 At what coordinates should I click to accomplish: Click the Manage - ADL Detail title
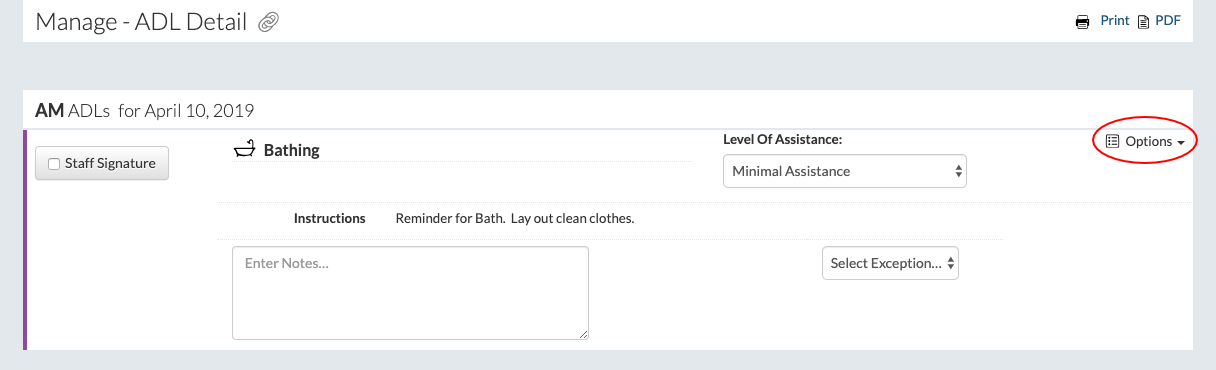click(141, 21)
